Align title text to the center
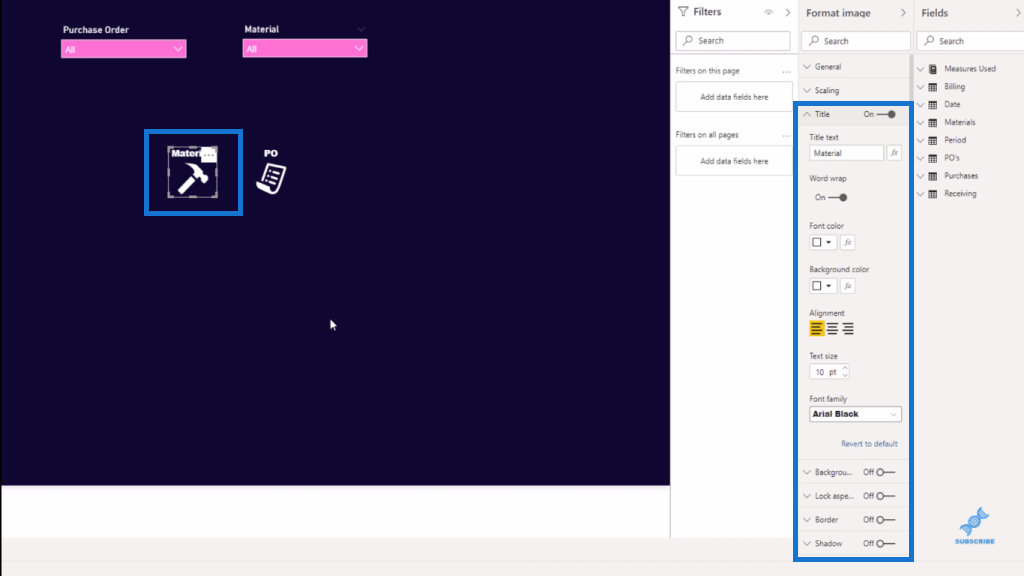 point(832,328)
